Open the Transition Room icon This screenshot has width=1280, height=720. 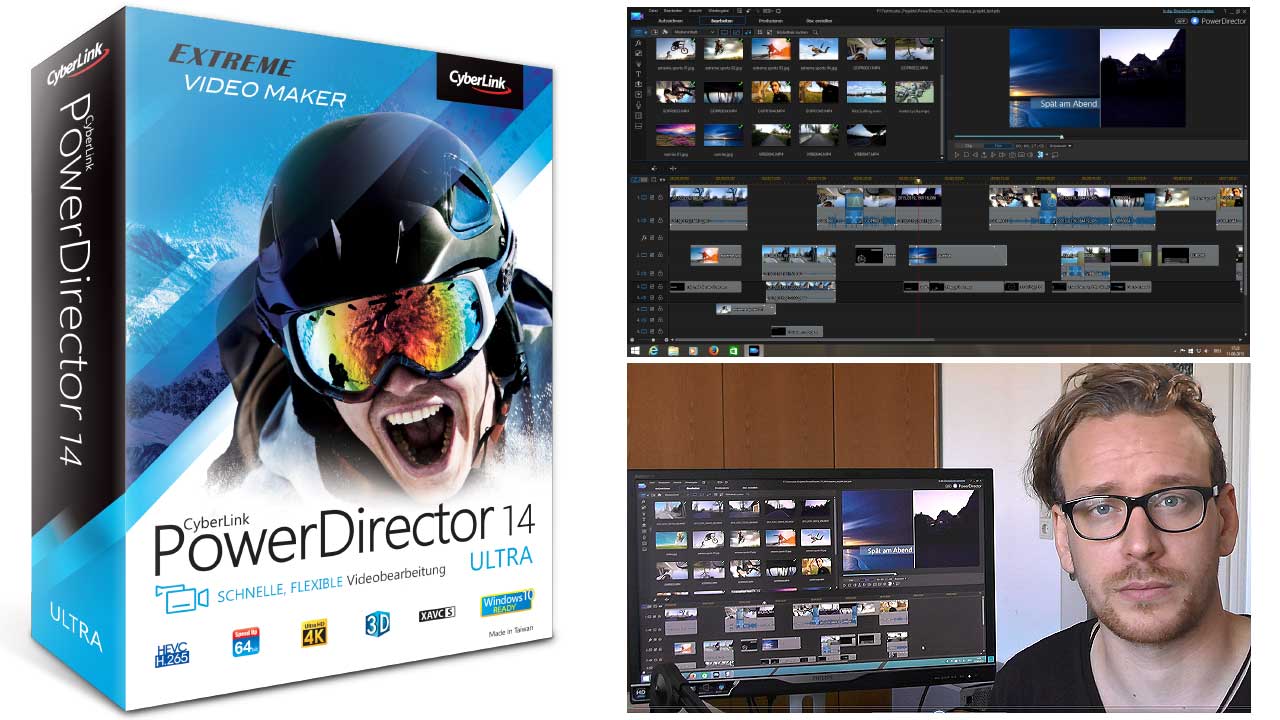pos(638,84)
